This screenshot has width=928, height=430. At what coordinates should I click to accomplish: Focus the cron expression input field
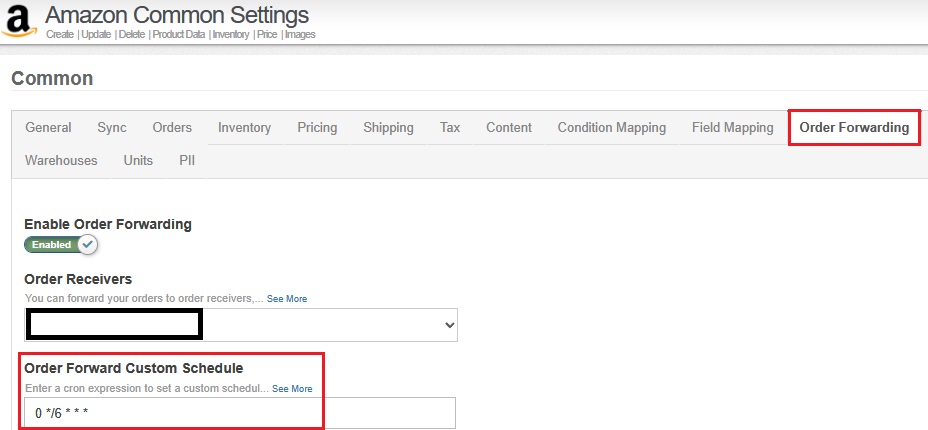[240, 413]
